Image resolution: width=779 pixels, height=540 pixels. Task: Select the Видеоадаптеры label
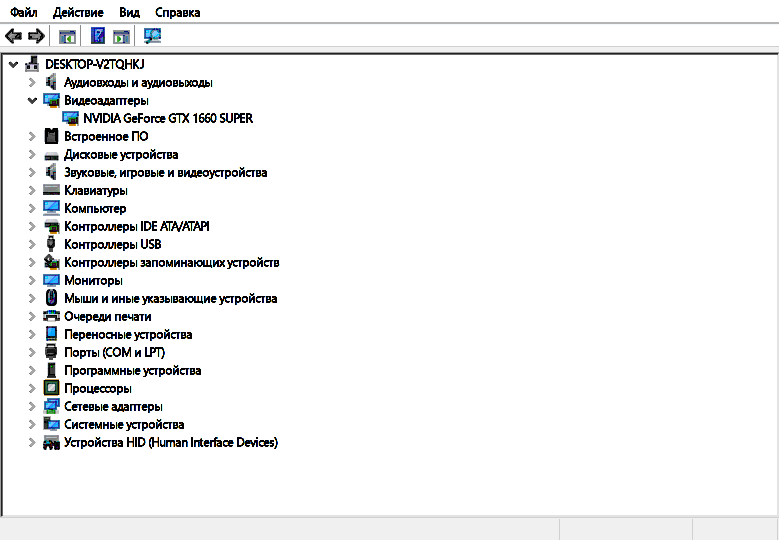pyautogui.click(x=106, y=100)
